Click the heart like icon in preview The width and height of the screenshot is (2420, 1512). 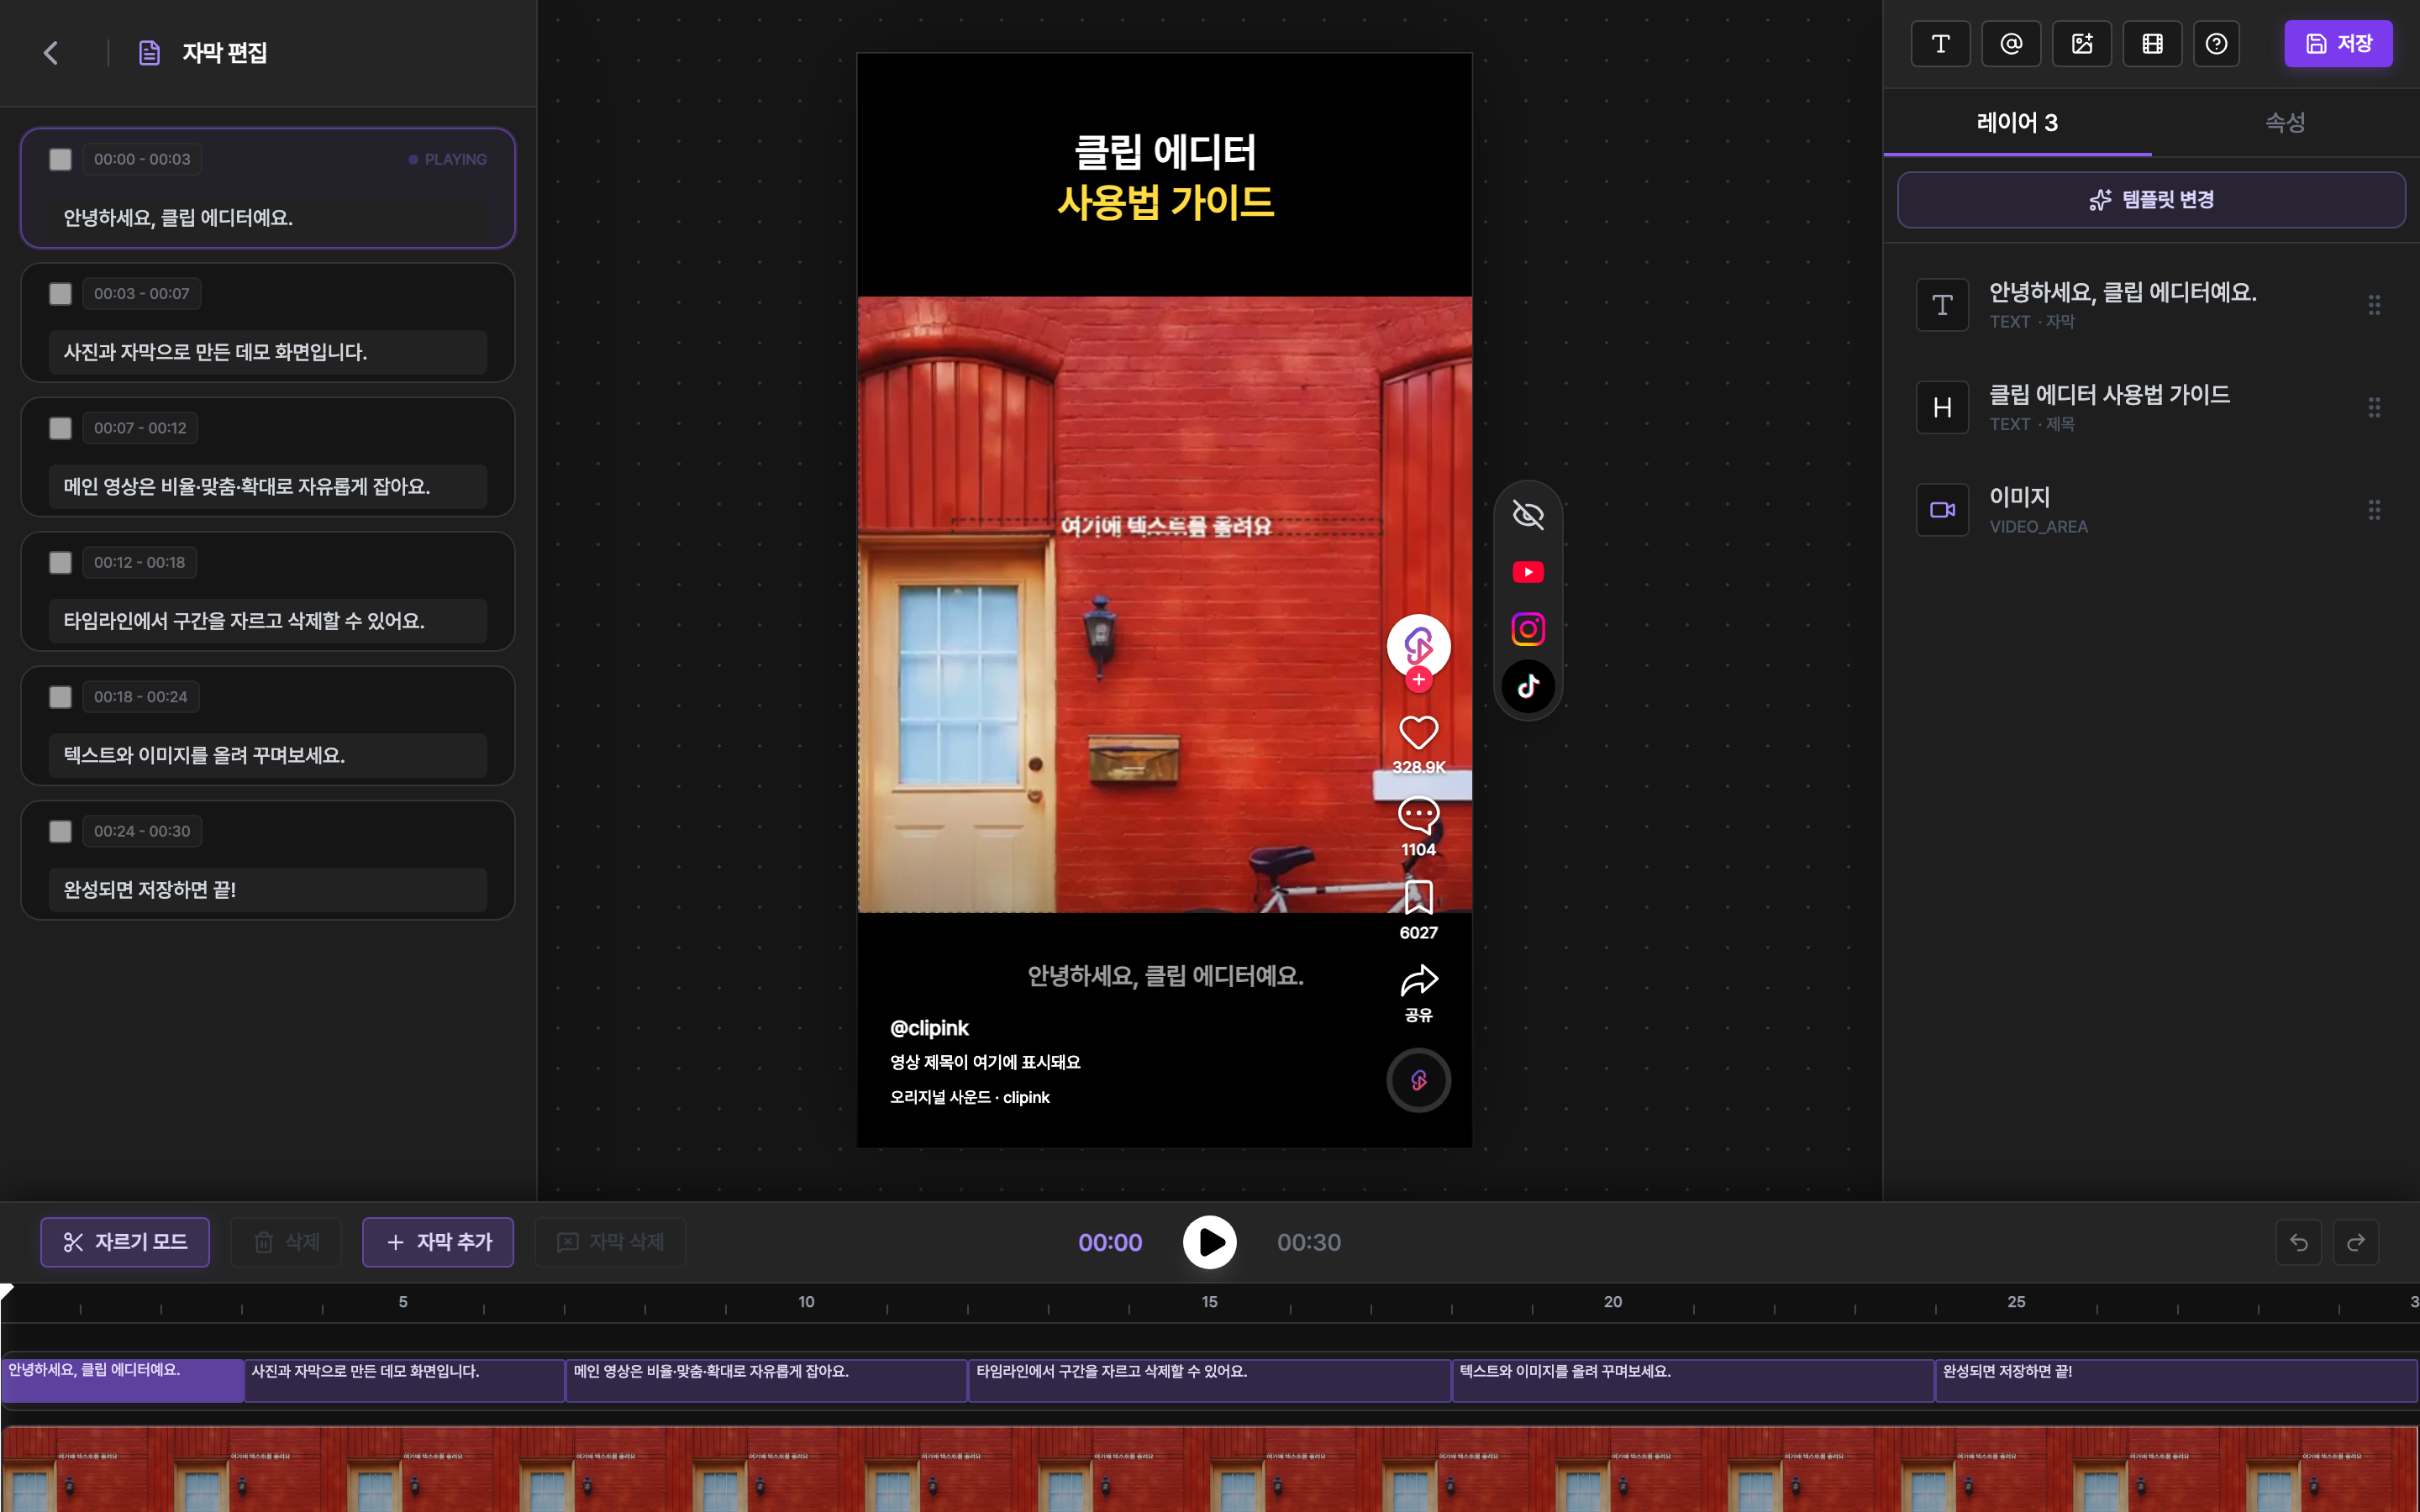point(1418,733)
